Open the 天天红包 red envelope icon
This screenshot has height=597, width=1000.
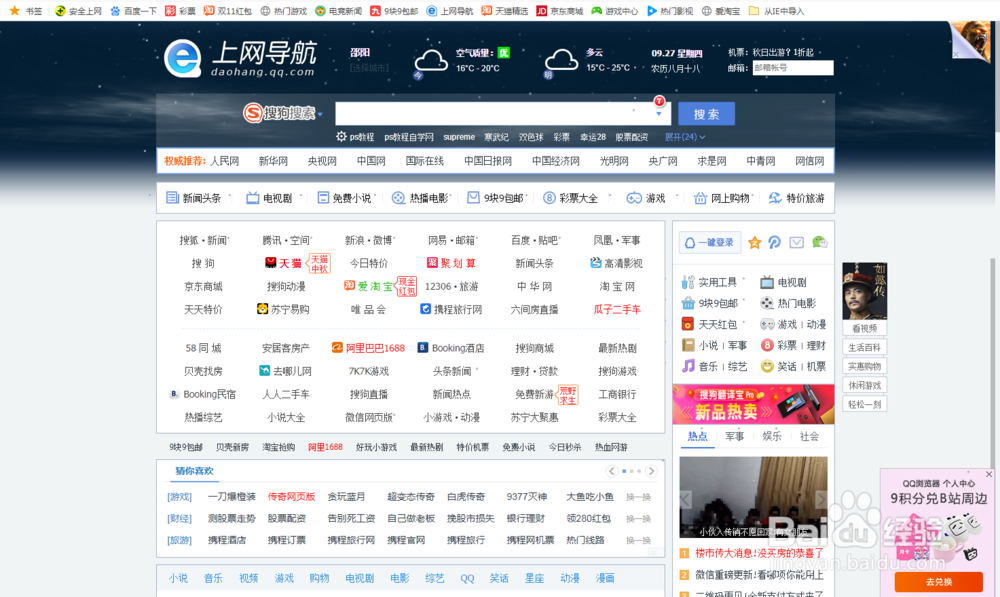(690, 324)
